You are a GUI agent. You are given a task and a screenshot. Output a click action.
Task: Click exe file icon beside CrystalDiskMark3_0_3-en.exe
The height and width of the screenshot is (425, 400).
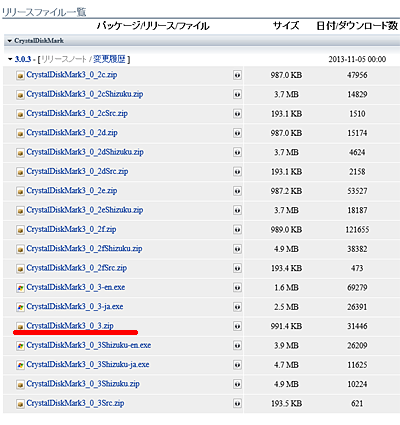pos(20,288)
